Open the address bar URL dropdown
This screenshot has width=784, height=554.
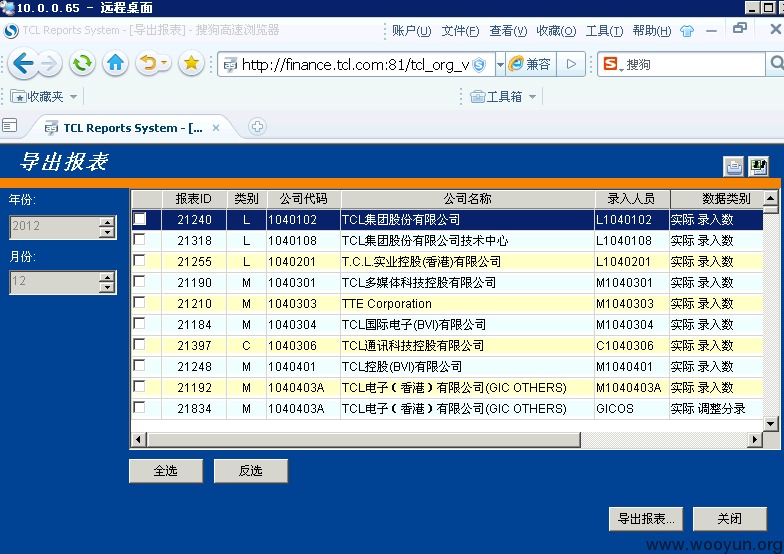tap(500, 64)
